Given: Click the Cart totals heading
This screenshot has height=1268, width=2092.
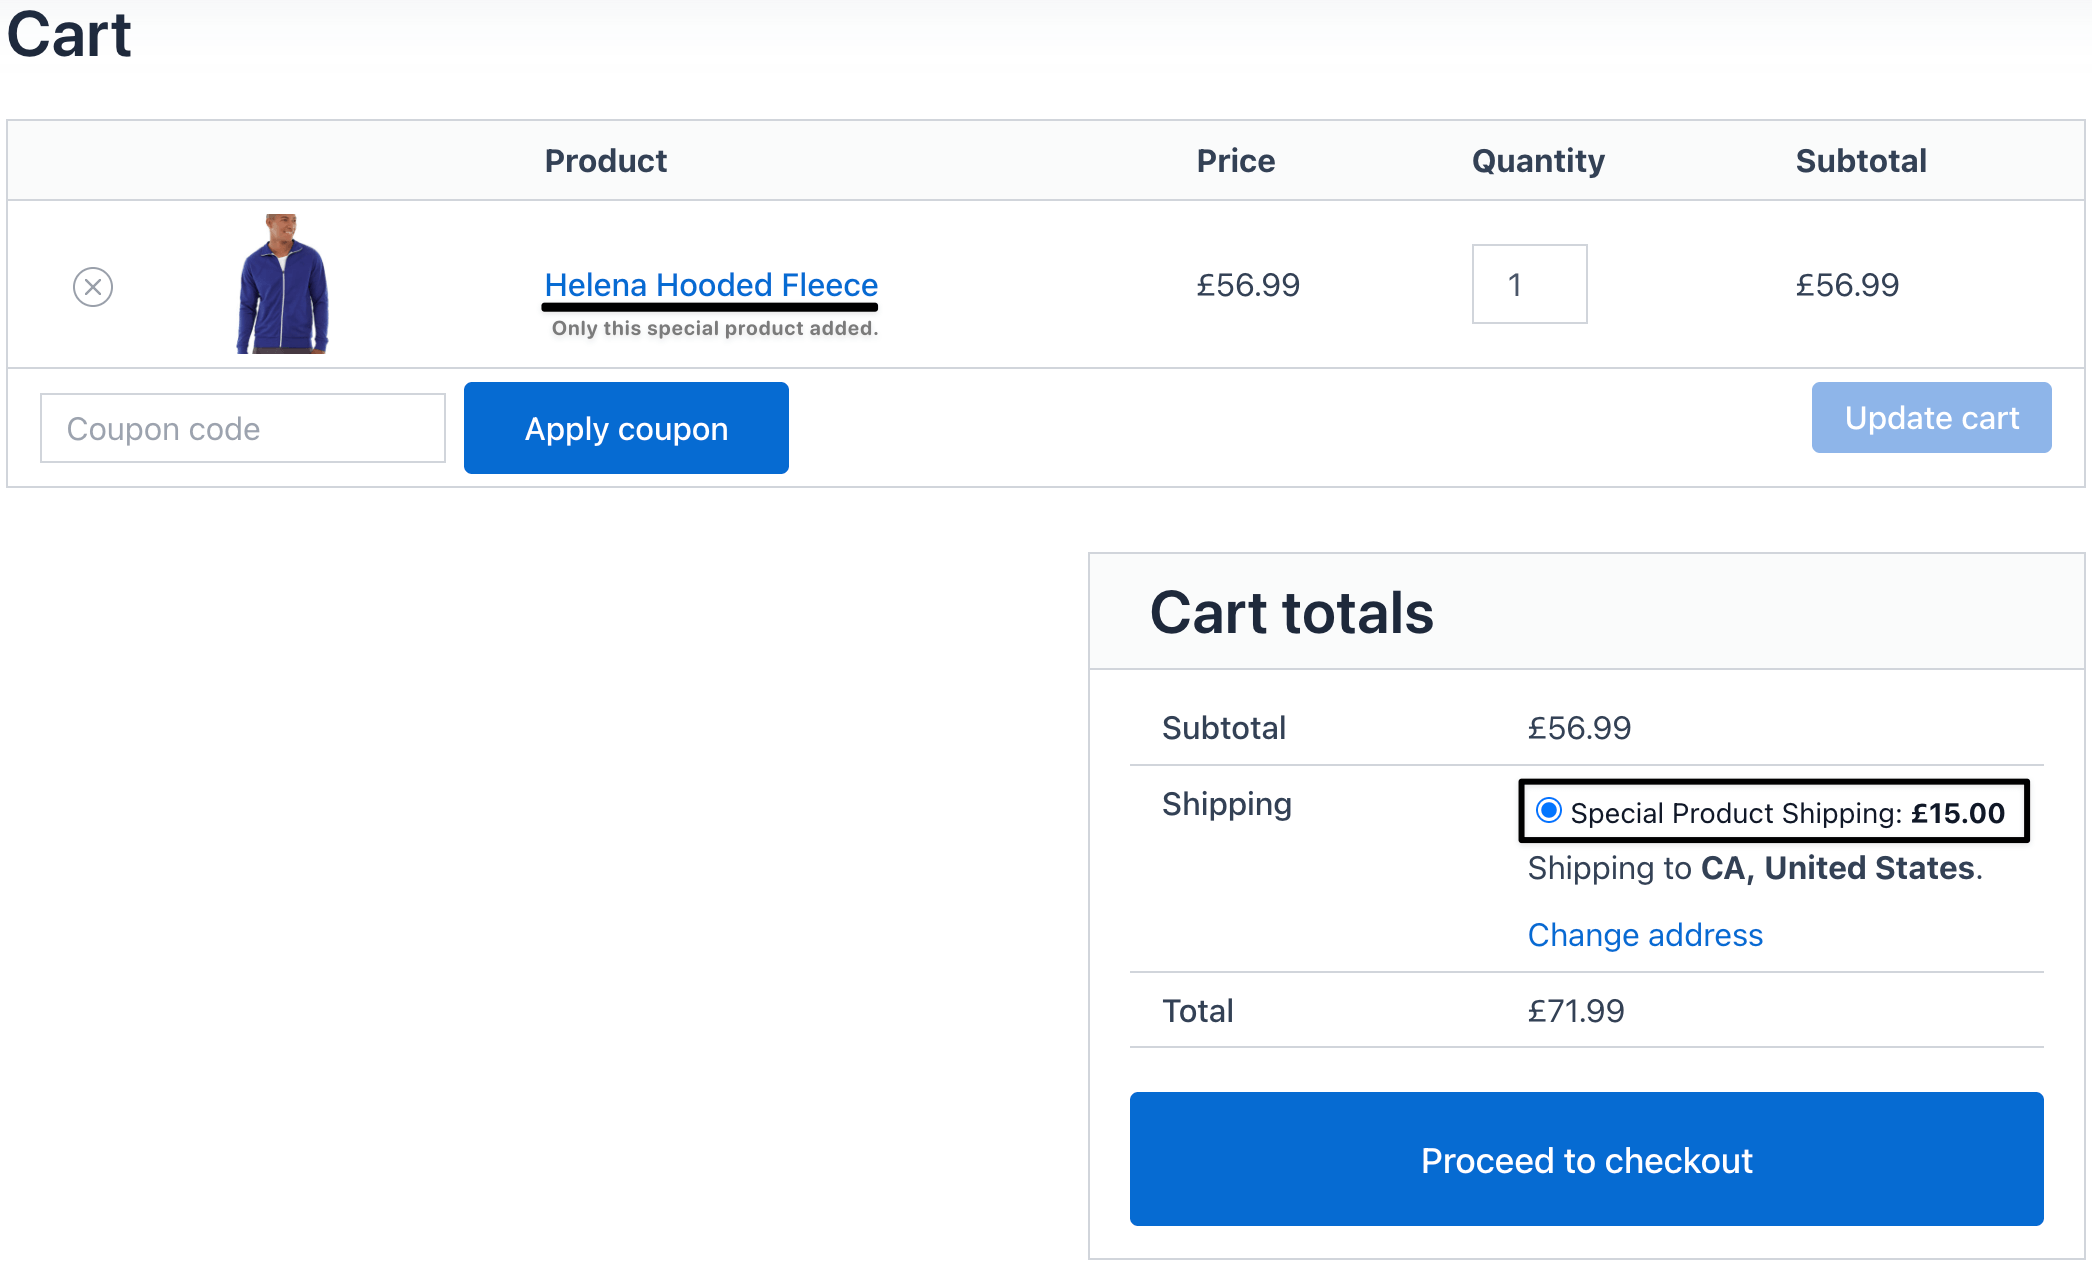Looking at the screenshot, I should click(x=1292, y=612).
